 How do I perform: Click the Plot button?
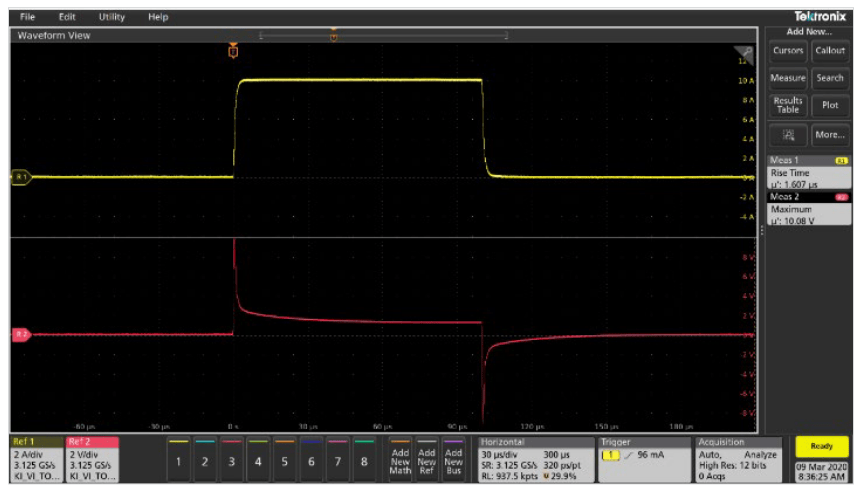click(830, 105)
